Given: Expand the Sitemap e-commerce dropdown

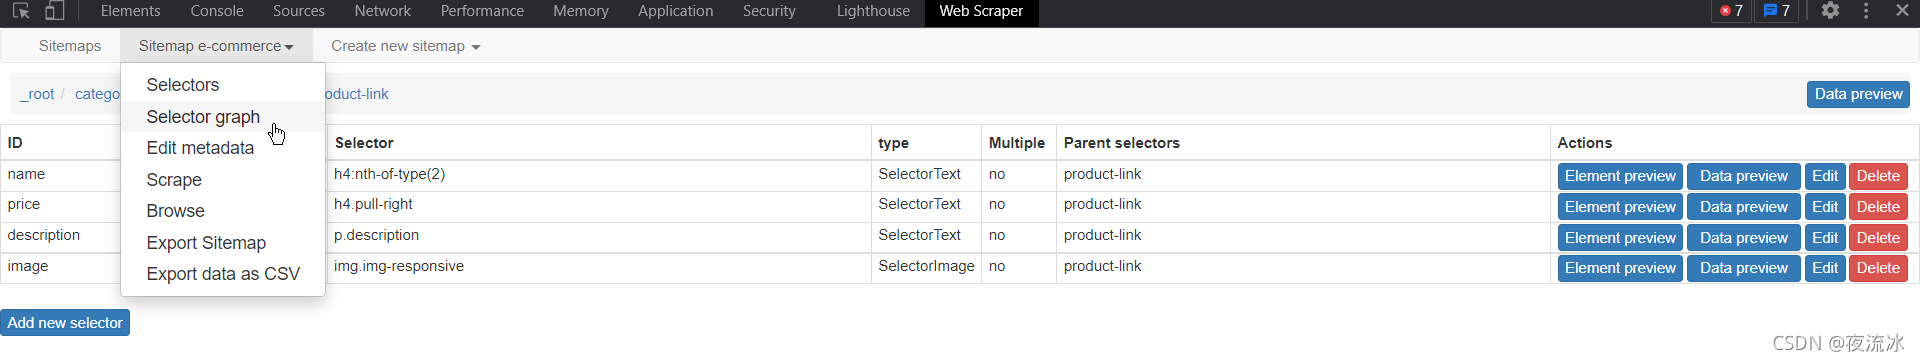Looking at the screenshot, I should (x=216, y=46).
